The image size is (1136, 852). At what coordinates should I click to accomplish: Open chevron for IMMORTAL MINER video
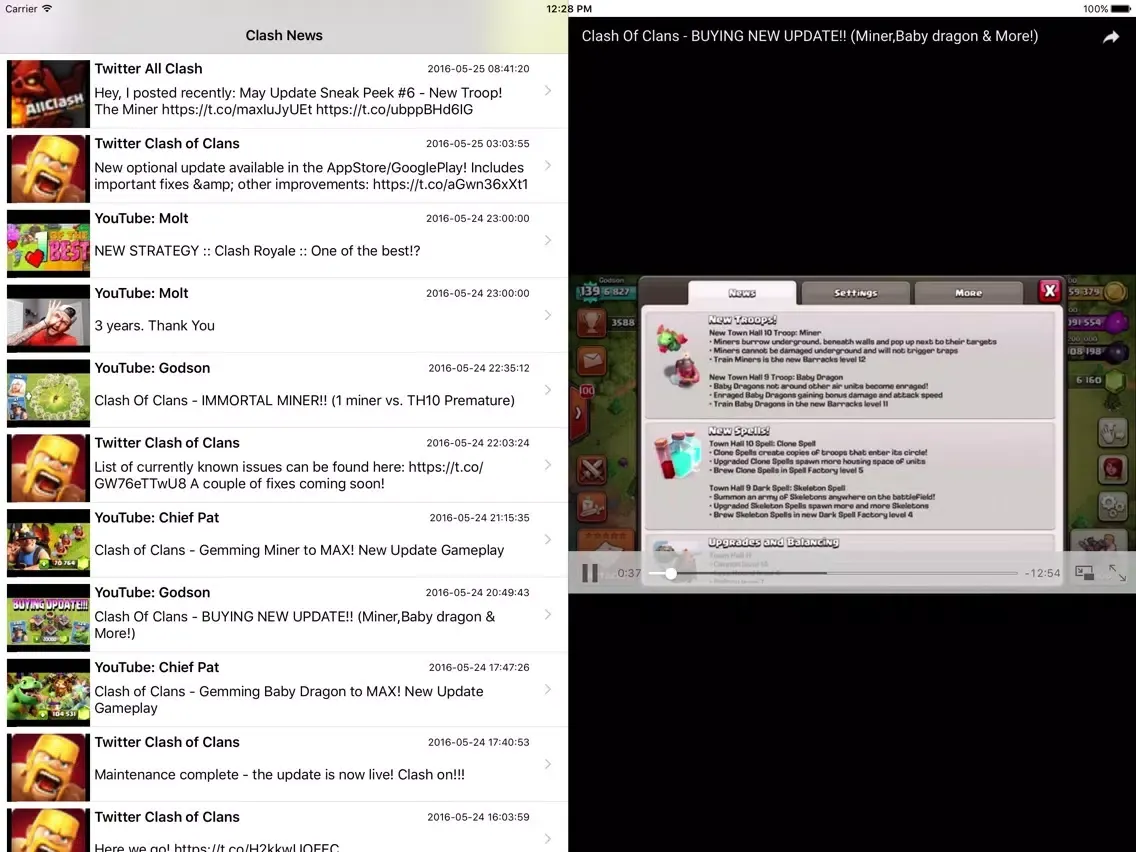pos(548,390)
